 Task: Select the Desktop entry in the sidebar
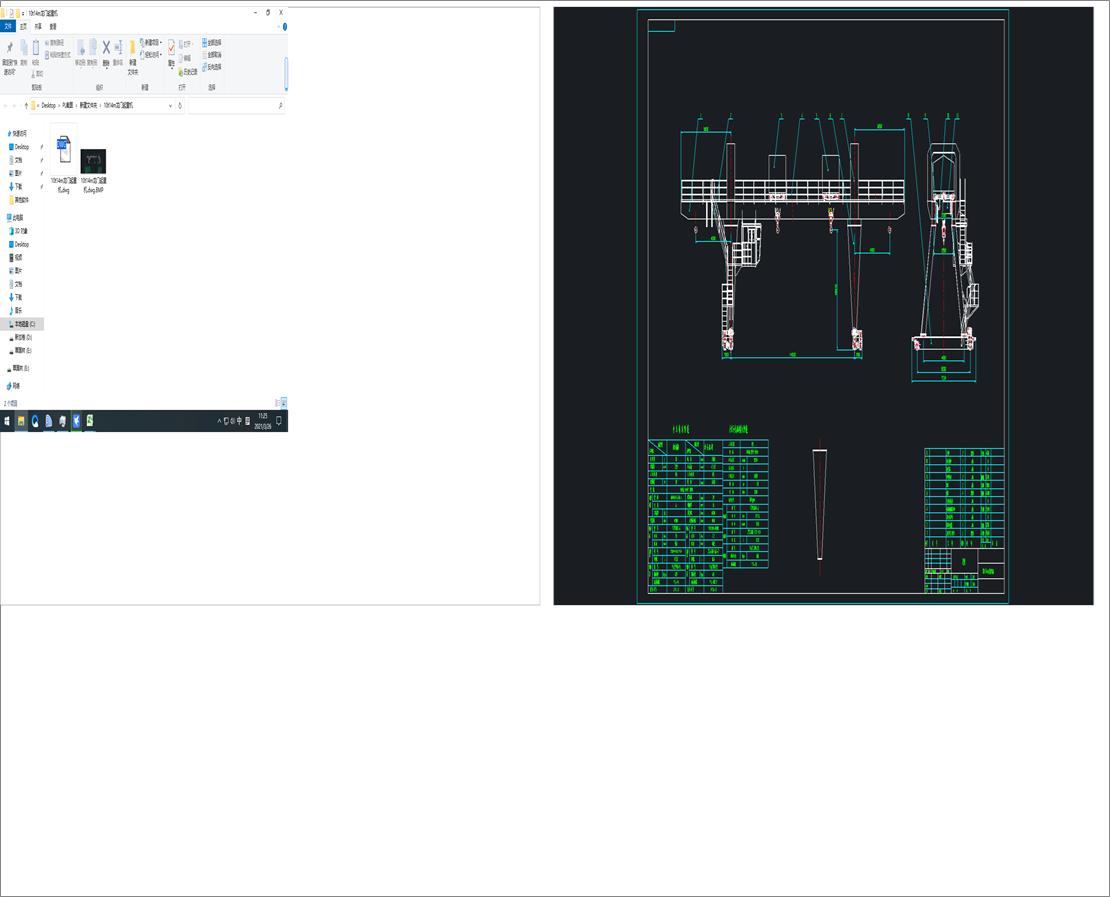[x=20, y=147]
